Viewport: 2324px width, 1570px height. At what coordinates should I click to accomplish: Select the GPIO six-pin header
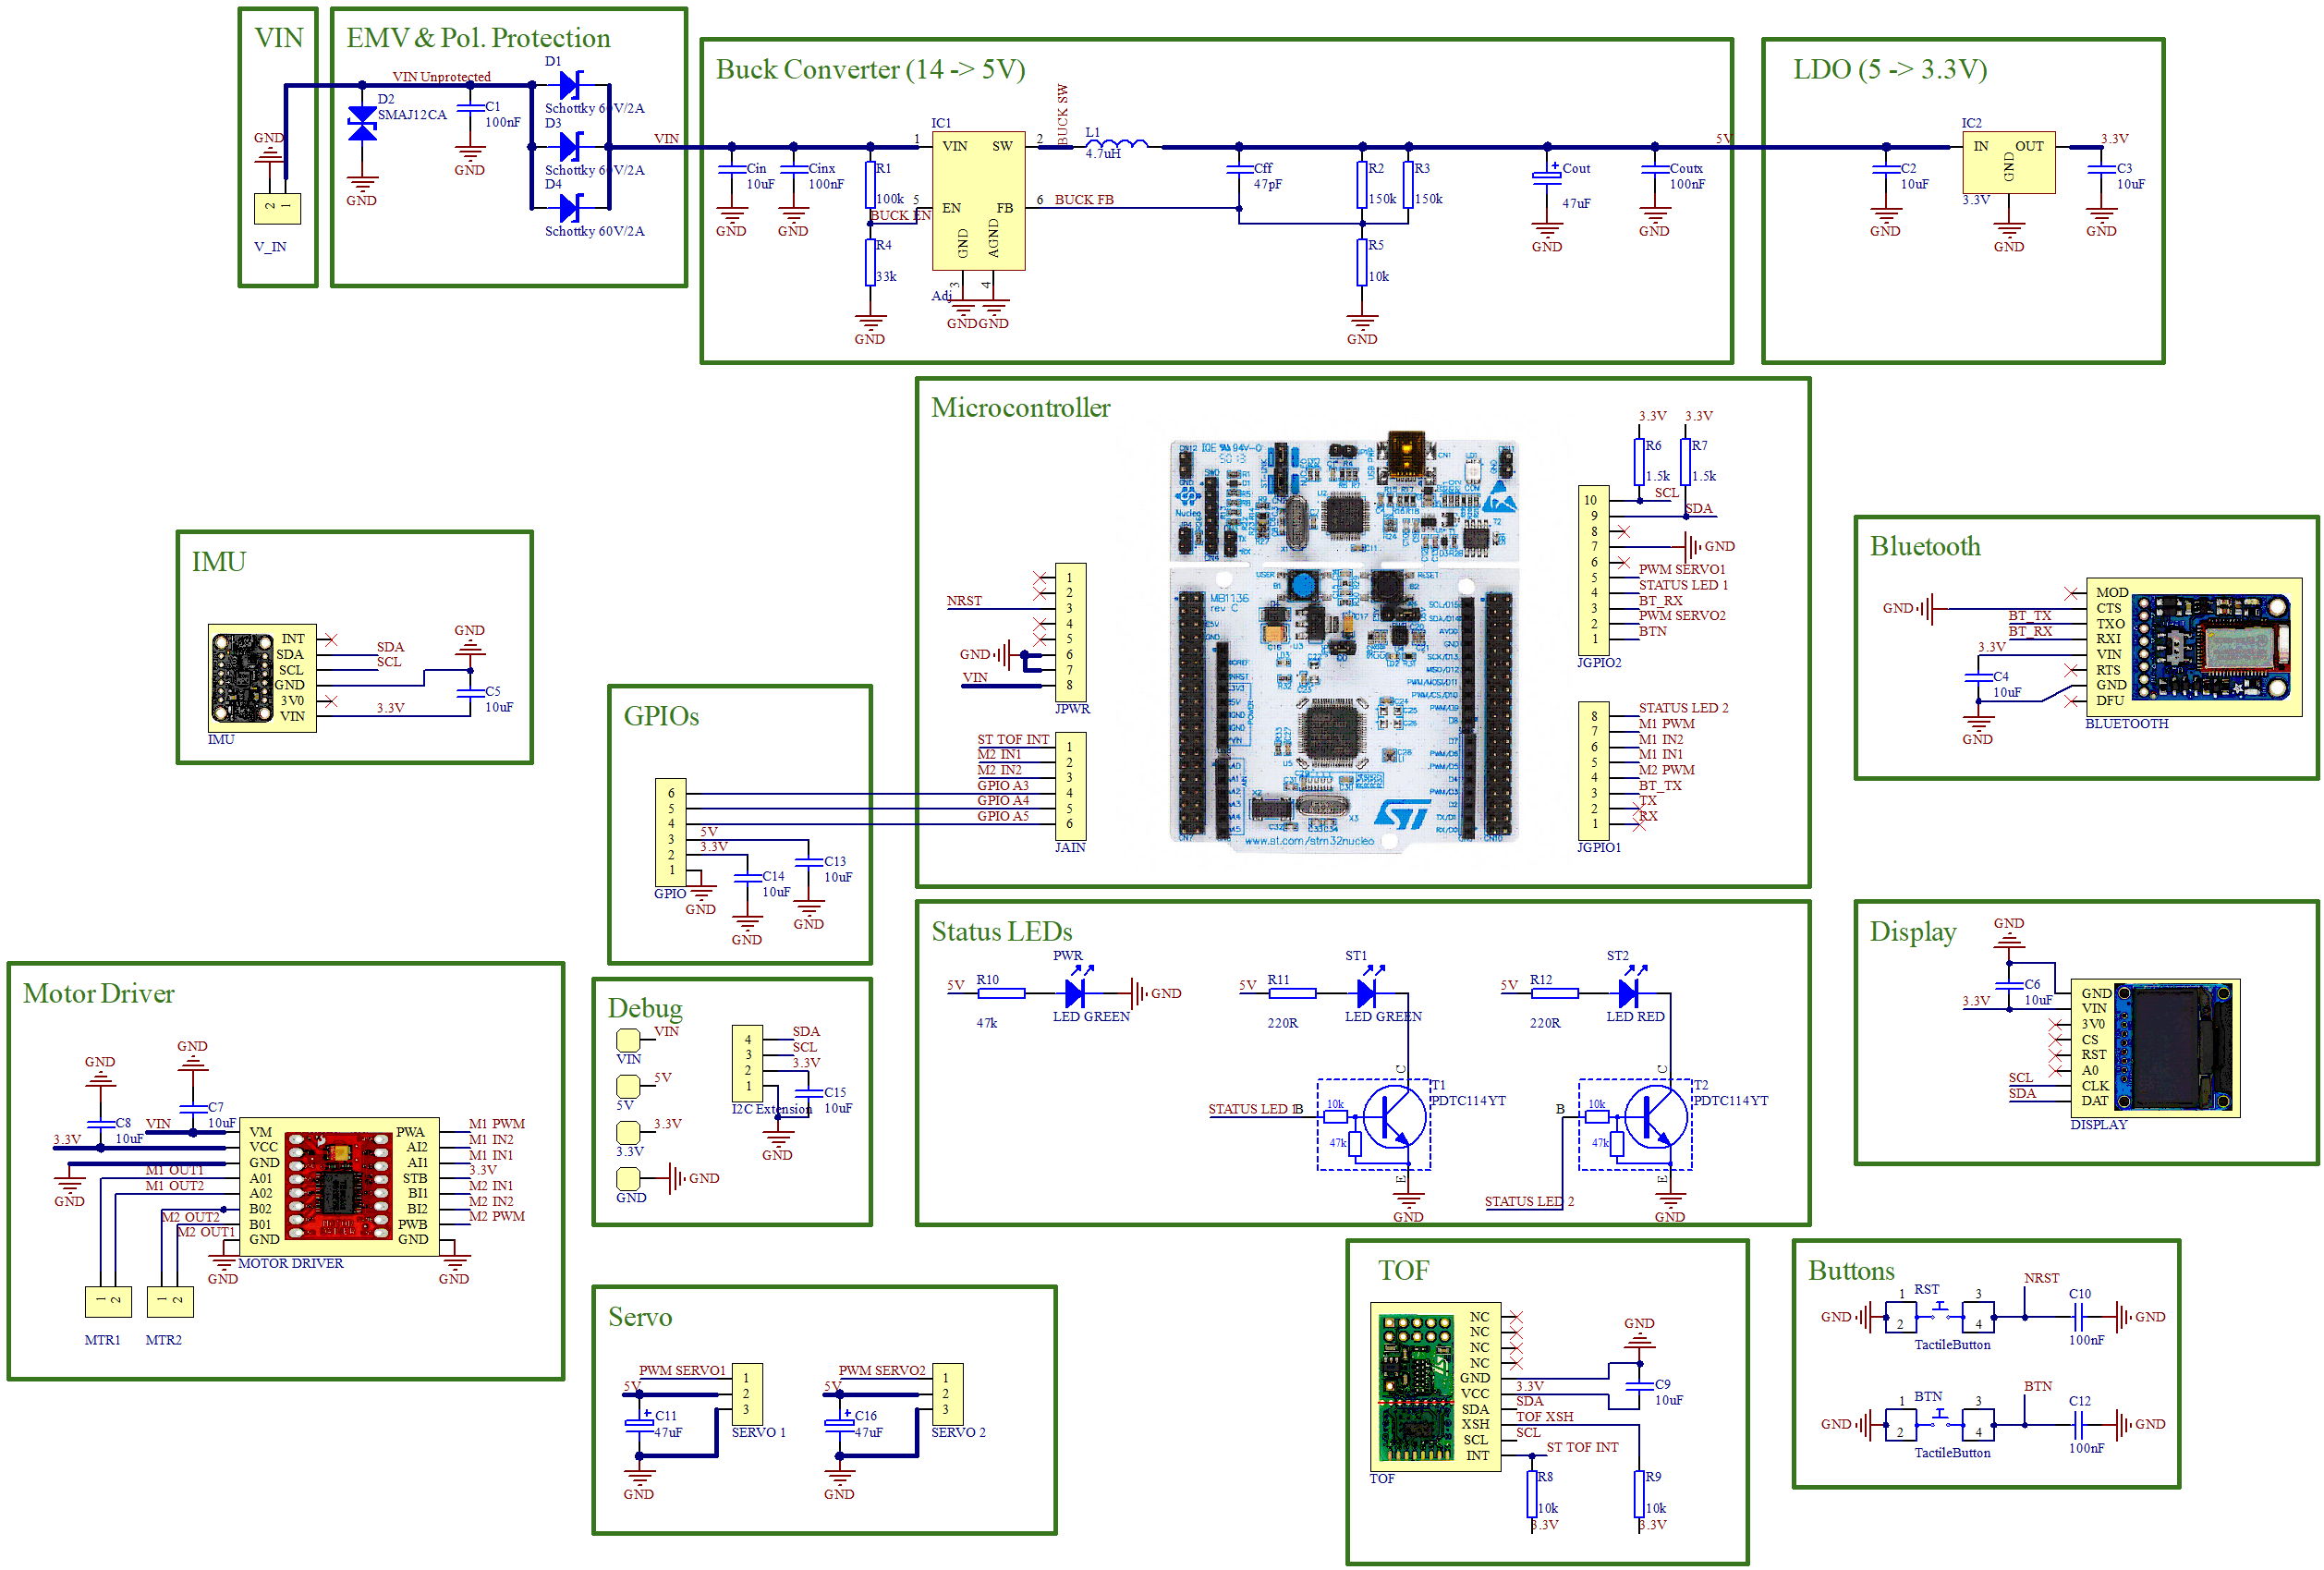pos(671,832)
